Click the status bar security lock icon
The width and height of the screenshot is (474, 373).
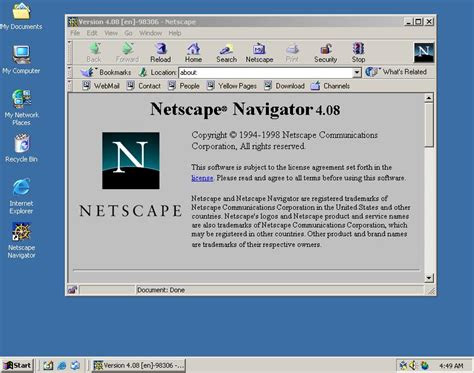(x=72, y=290)
